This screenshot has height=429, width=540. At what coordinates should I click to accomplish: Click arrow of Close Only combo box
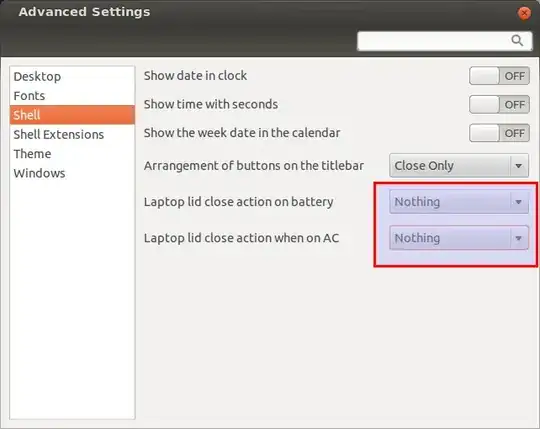coord(518,166)
